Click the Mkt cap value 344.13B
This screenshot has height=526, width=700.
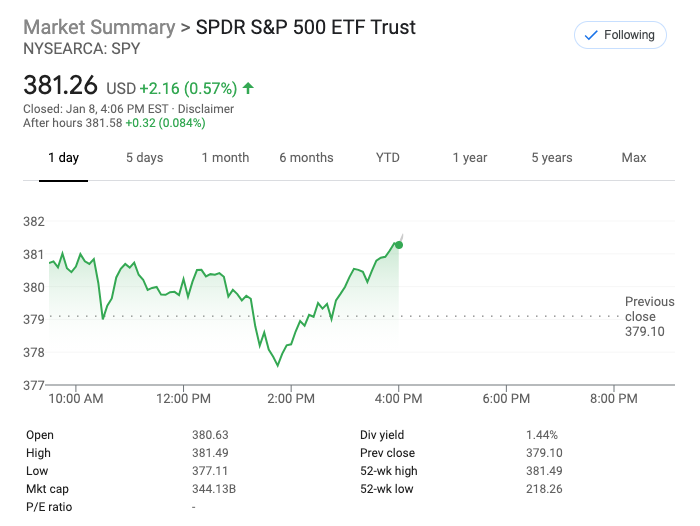pyautogui.click(x=213, y=489)
